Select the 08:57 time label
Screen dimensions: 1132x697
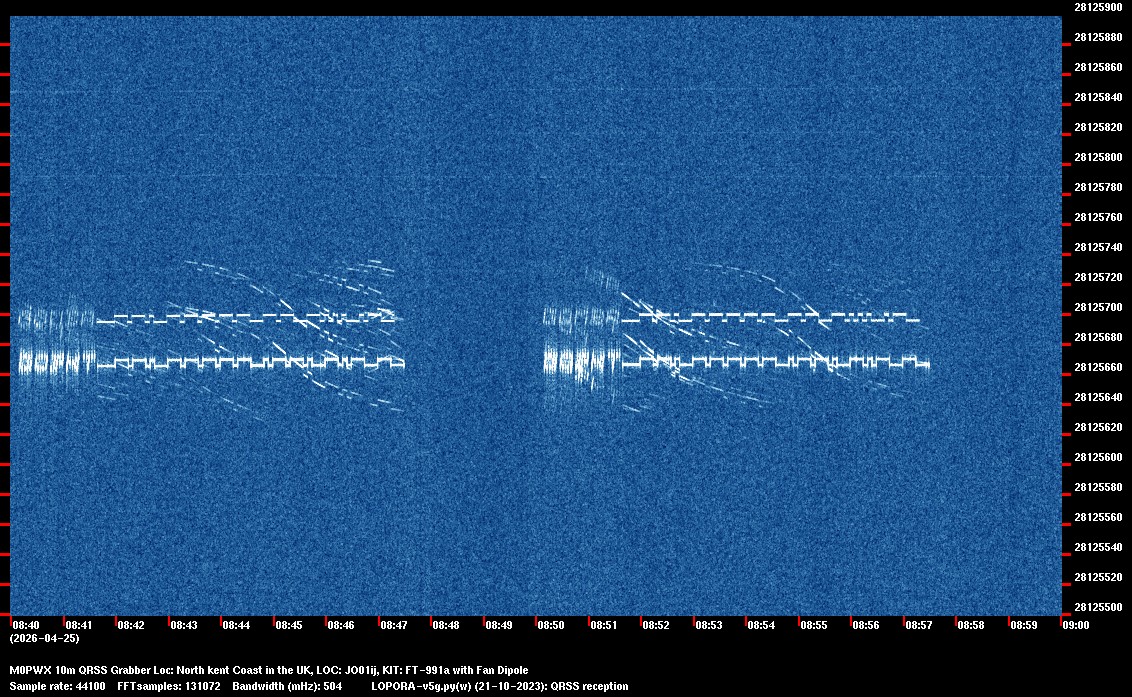pyautogui.click(x=918, y=625)
